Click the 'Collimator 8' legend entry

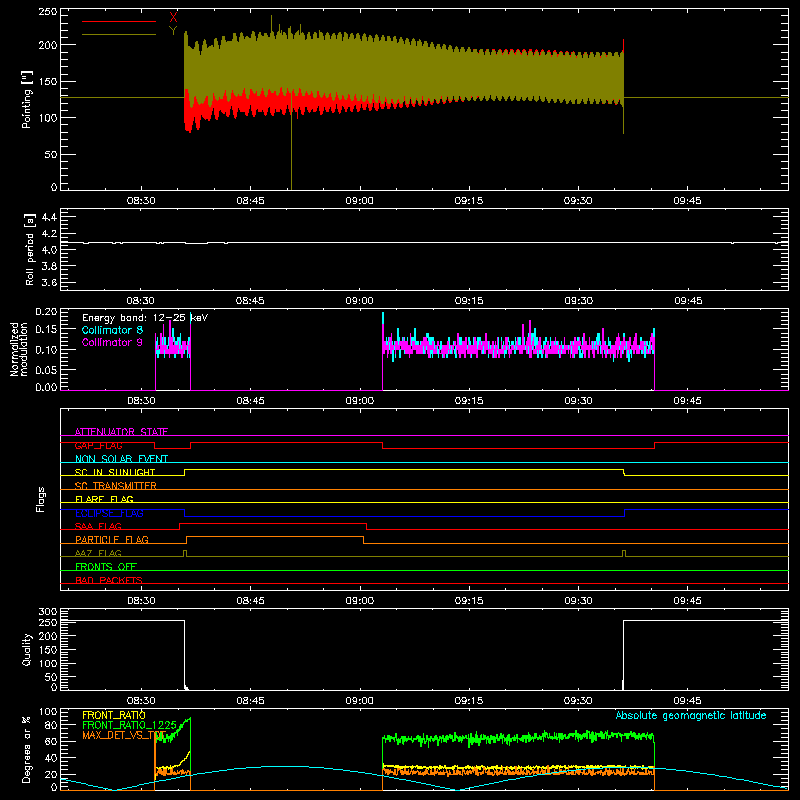tap(112, 330)
